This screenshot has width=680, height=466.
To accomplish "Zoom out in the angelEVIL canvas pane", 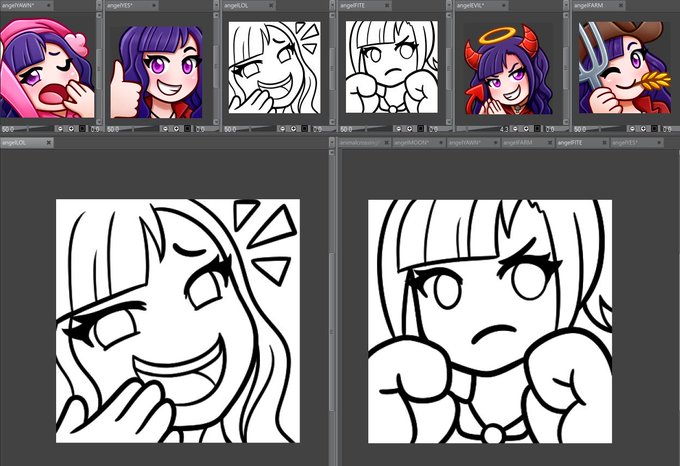I will tap(515, 129).
